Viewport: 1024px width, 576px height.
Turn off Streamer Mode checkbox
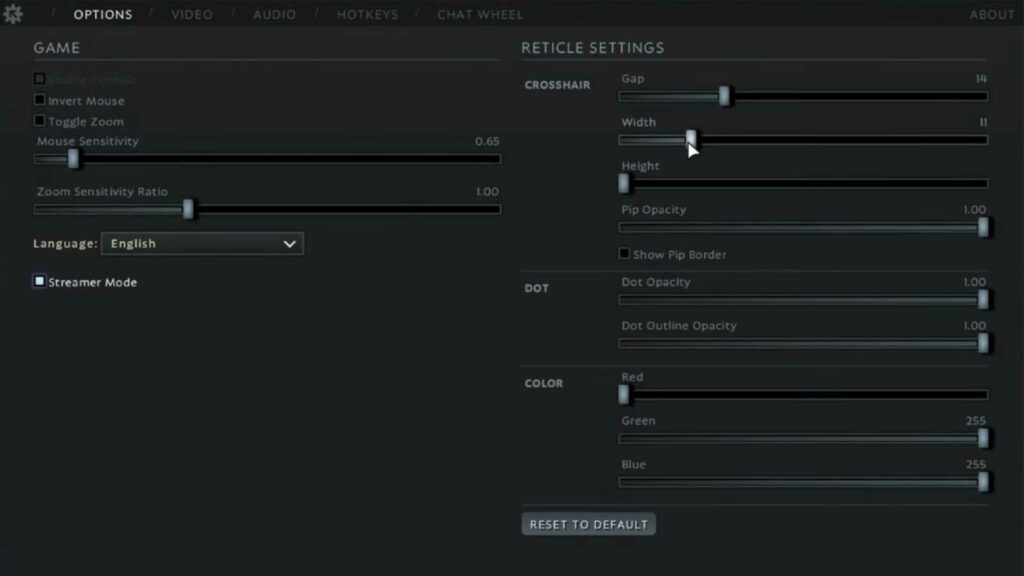tap(40, 282)
